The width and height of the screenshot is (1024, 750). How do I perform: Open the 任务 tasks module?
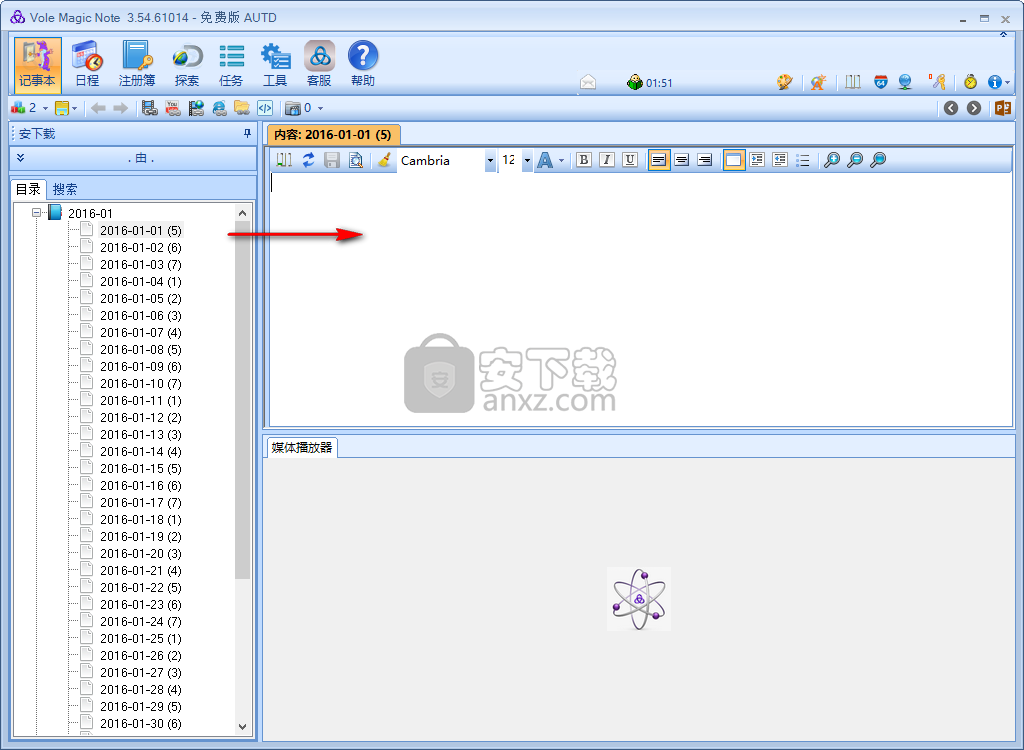231,65
